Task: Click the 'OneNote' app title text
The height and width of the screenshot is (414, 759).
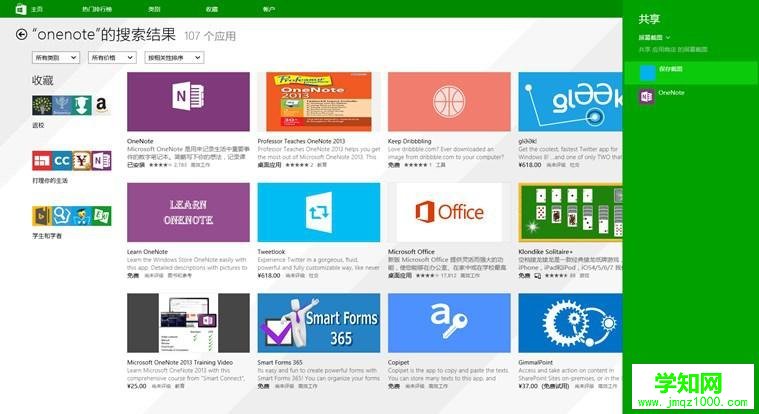Action: point(139,141)
